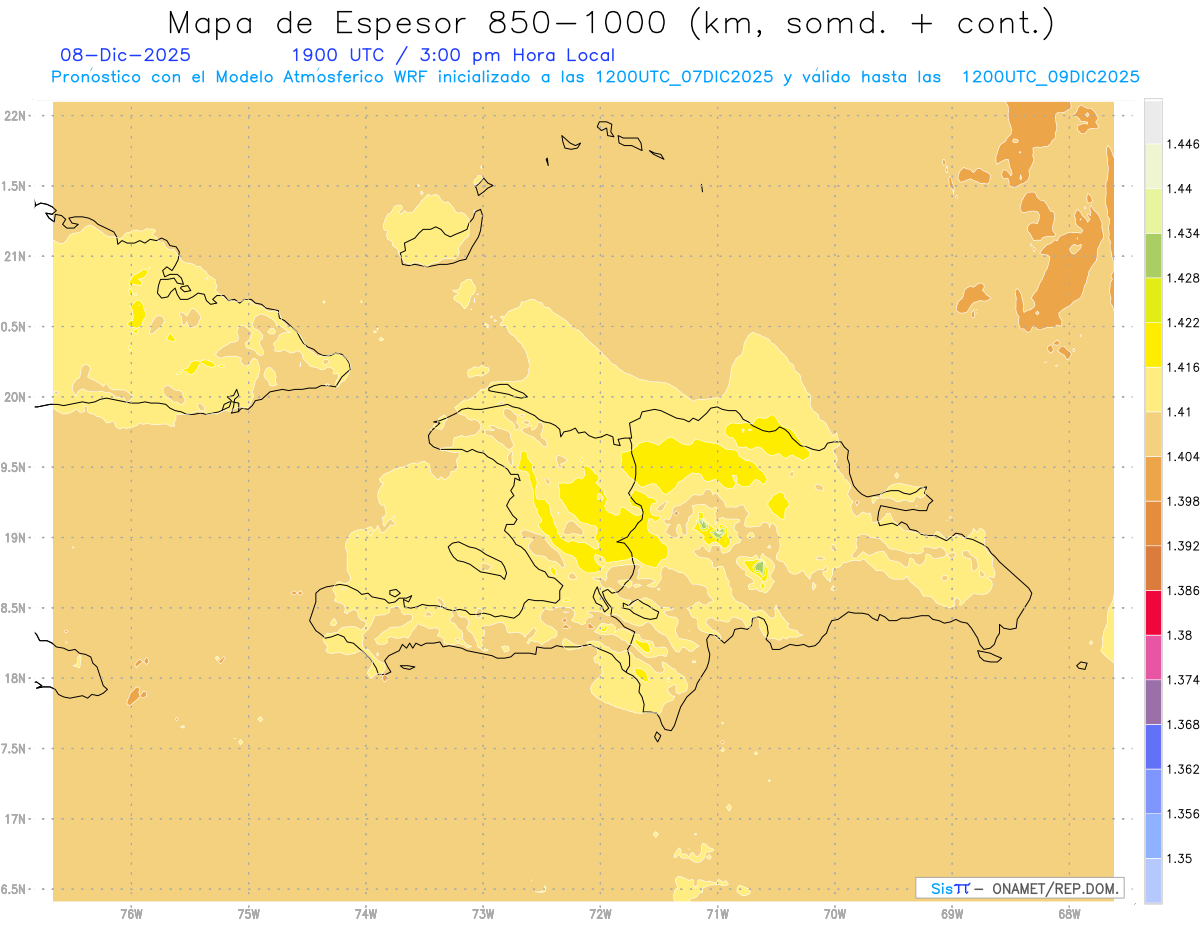Click the 71W longitude axis label
The image size is (1200, 927).
717,914
